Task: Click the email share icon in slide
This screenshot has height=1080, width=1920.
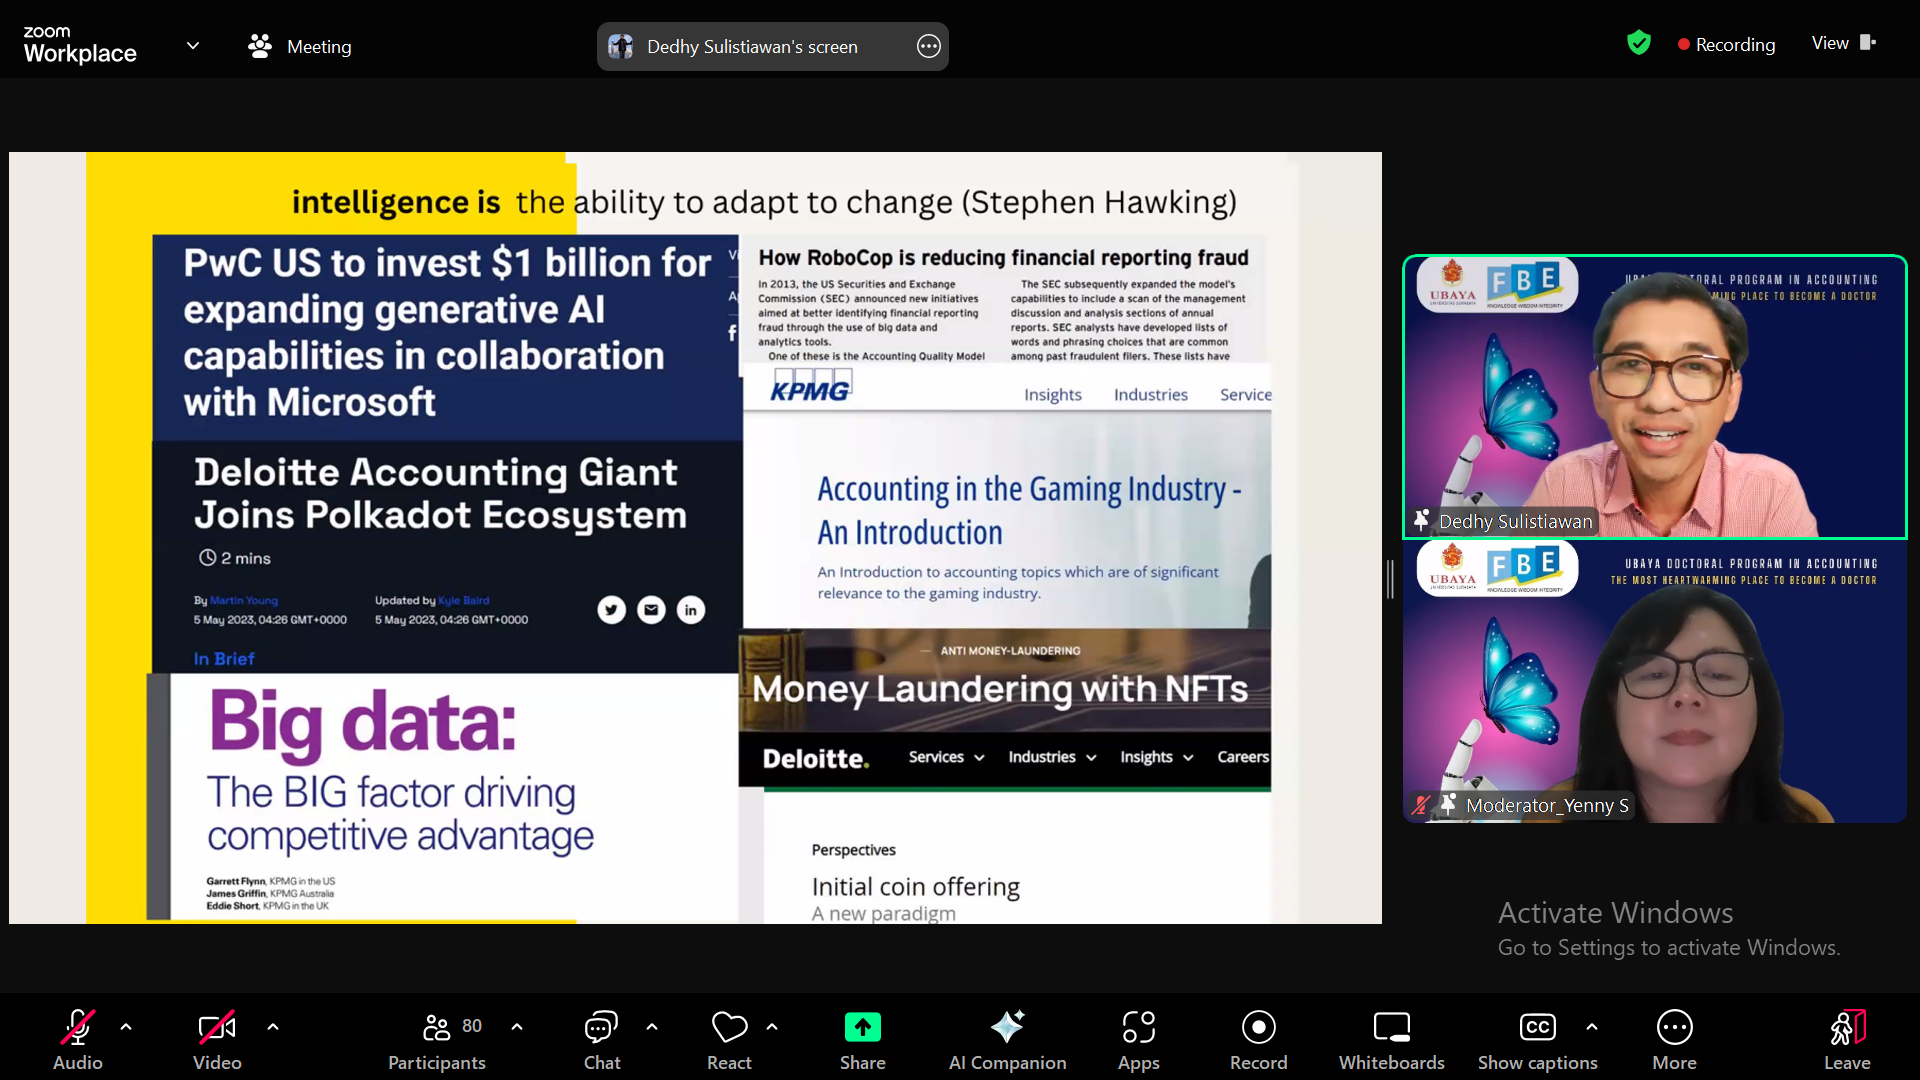Action: (x=651, y=609)
